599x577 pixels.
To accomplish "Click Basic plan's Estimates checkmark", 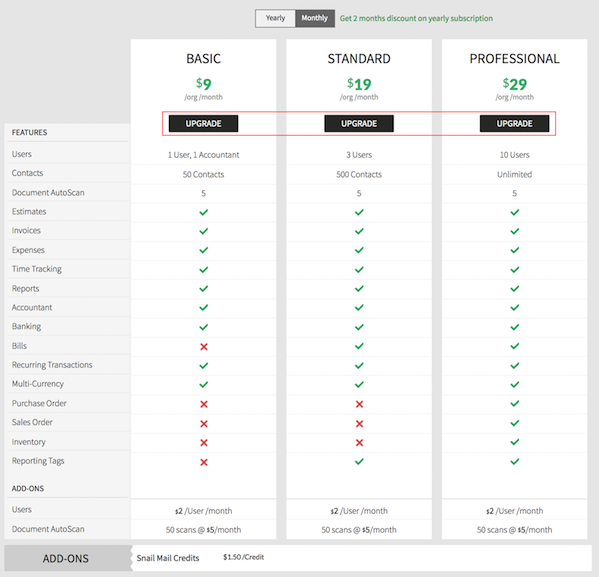I will click(204, 212).
